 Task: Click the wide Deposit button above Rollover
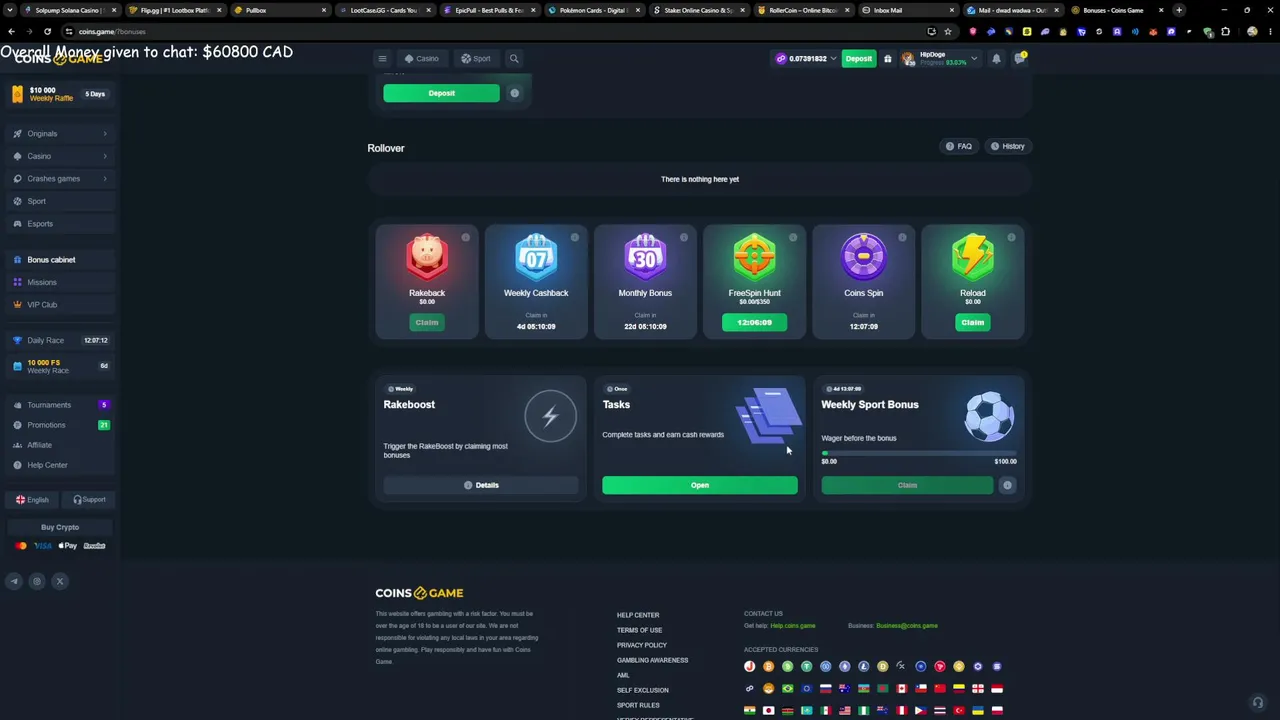click(441, 93)
